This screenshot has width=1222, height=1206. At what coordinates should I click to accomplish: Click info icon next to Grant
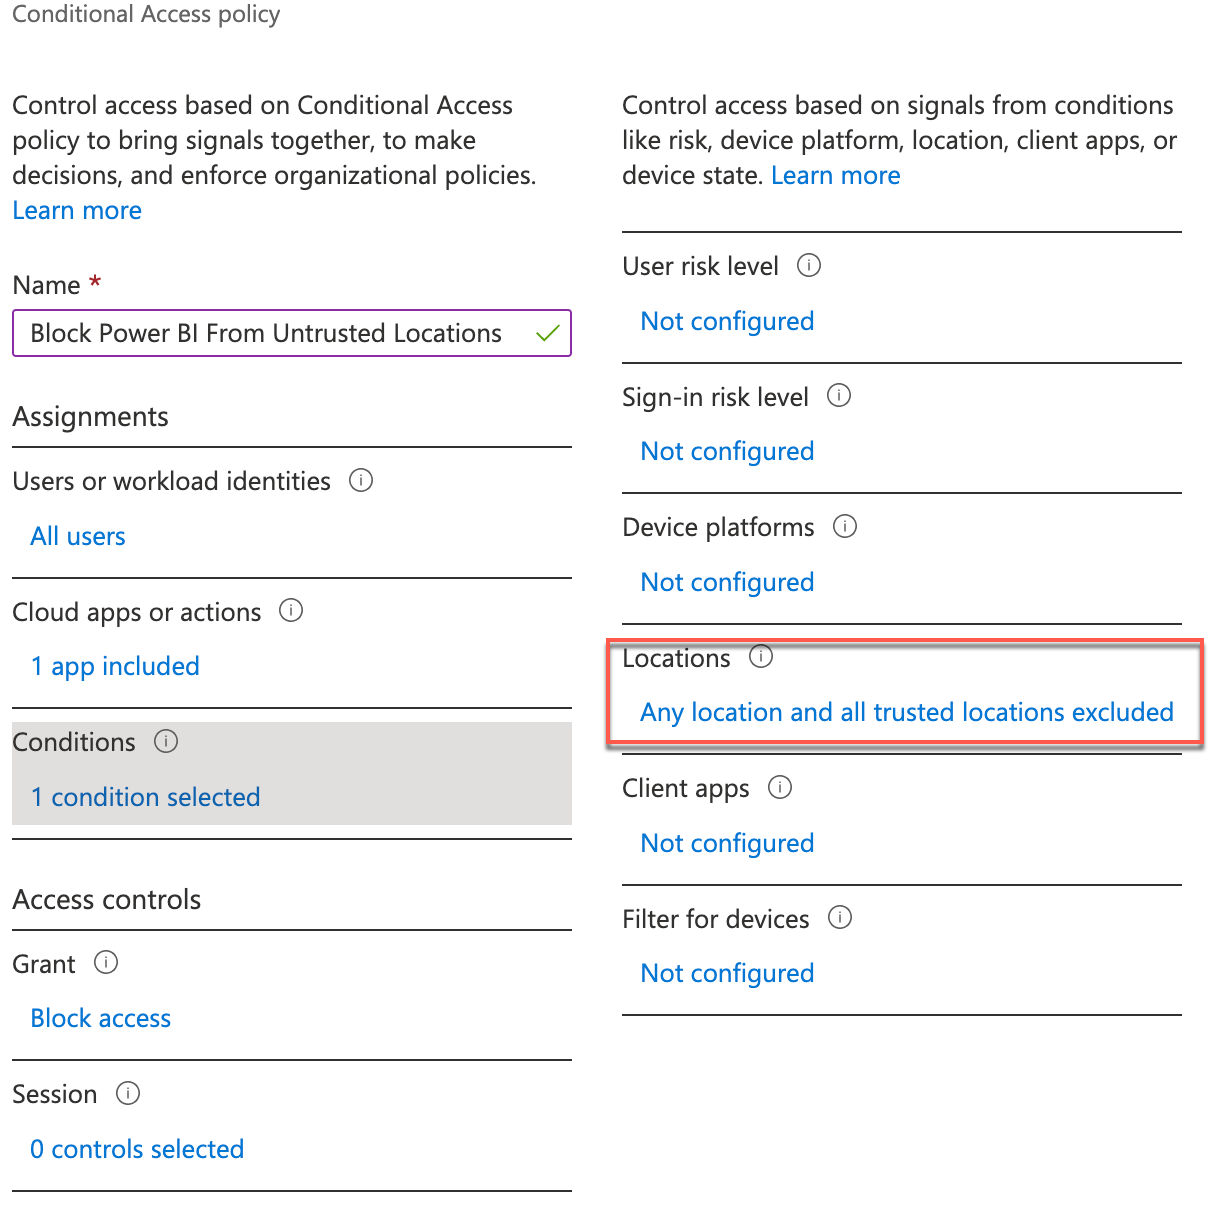click(x=106, y=962)
